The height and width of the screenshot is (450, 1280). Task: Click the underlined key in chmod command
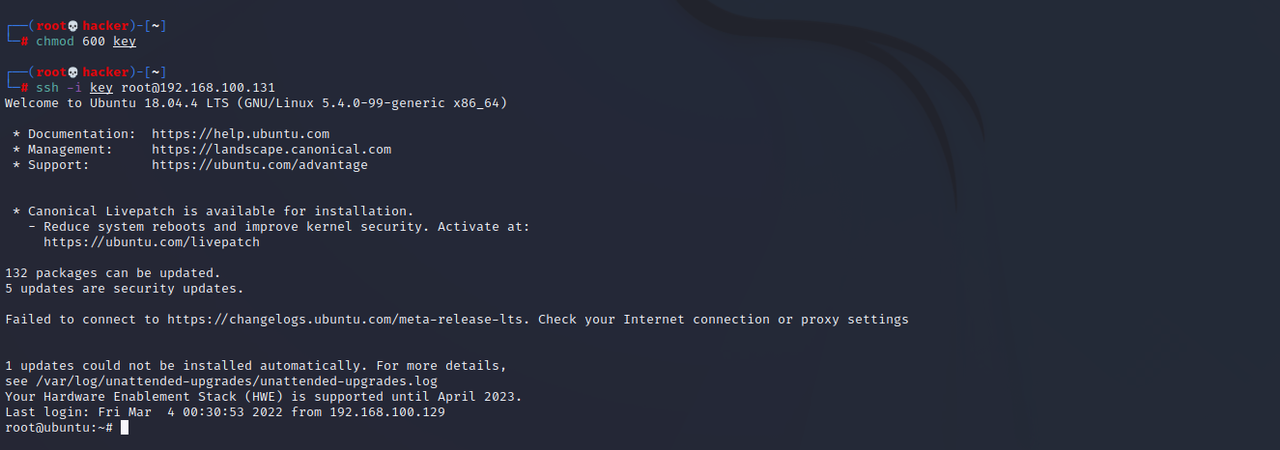click(x=124, y=42)
